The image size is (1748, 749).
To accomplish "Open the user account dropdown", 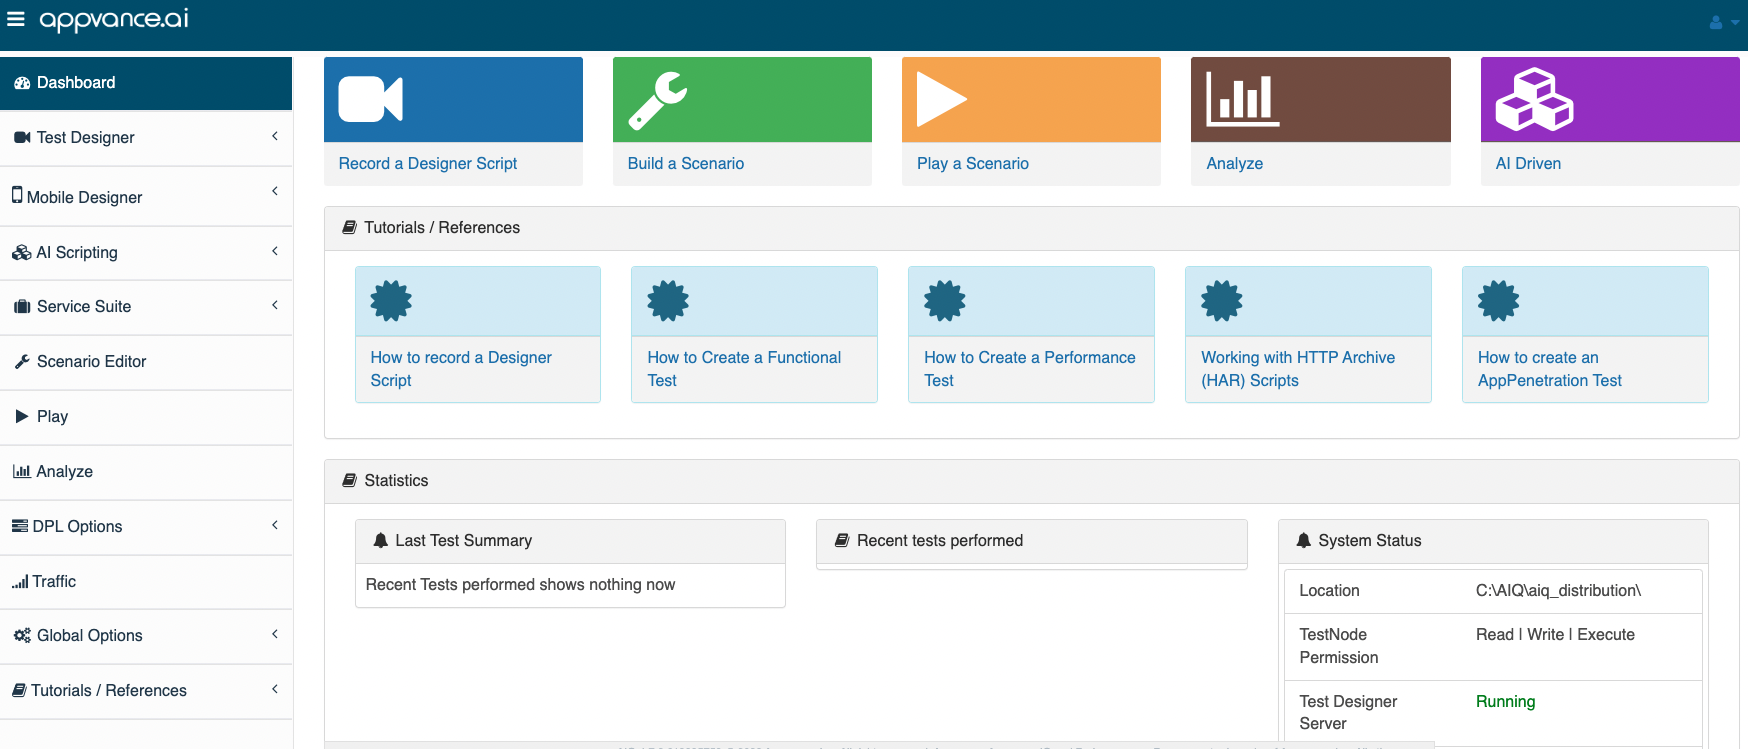I will click(1723, 22).
